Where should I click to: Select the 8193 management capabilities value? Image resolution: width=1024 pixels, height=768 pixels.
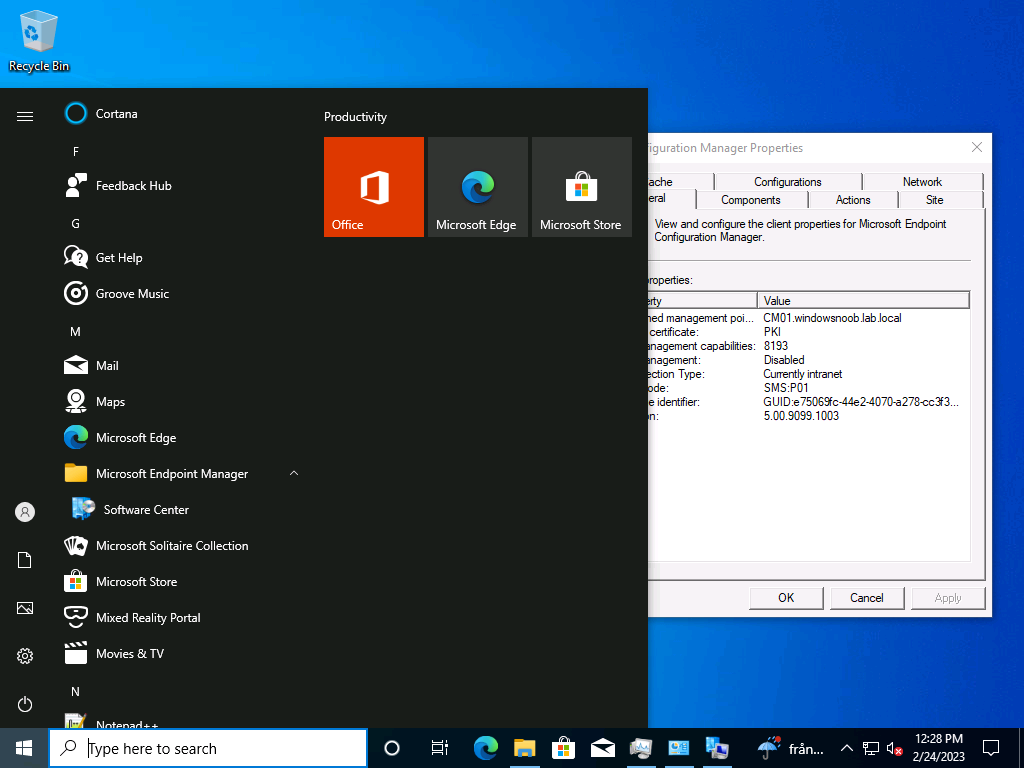(x=776, y=346)
